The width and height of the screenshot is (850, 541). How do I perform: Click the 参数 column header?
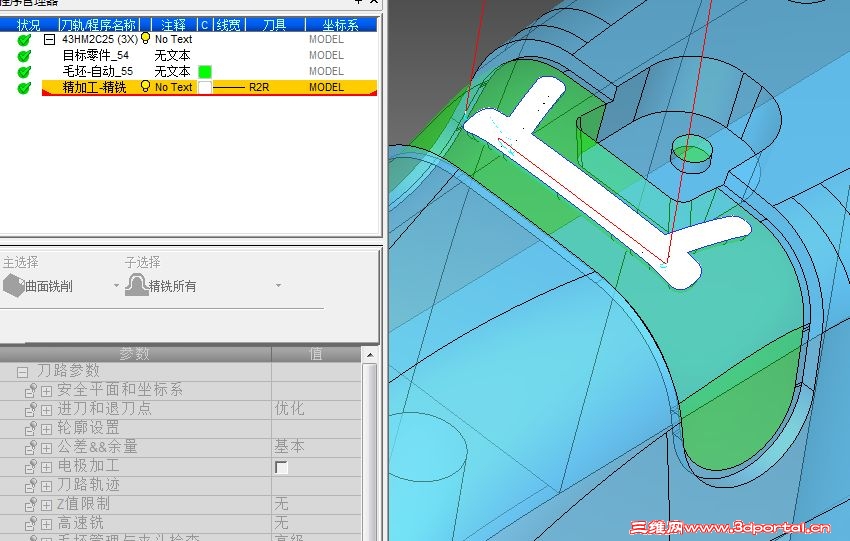click(x=135, y=354)
